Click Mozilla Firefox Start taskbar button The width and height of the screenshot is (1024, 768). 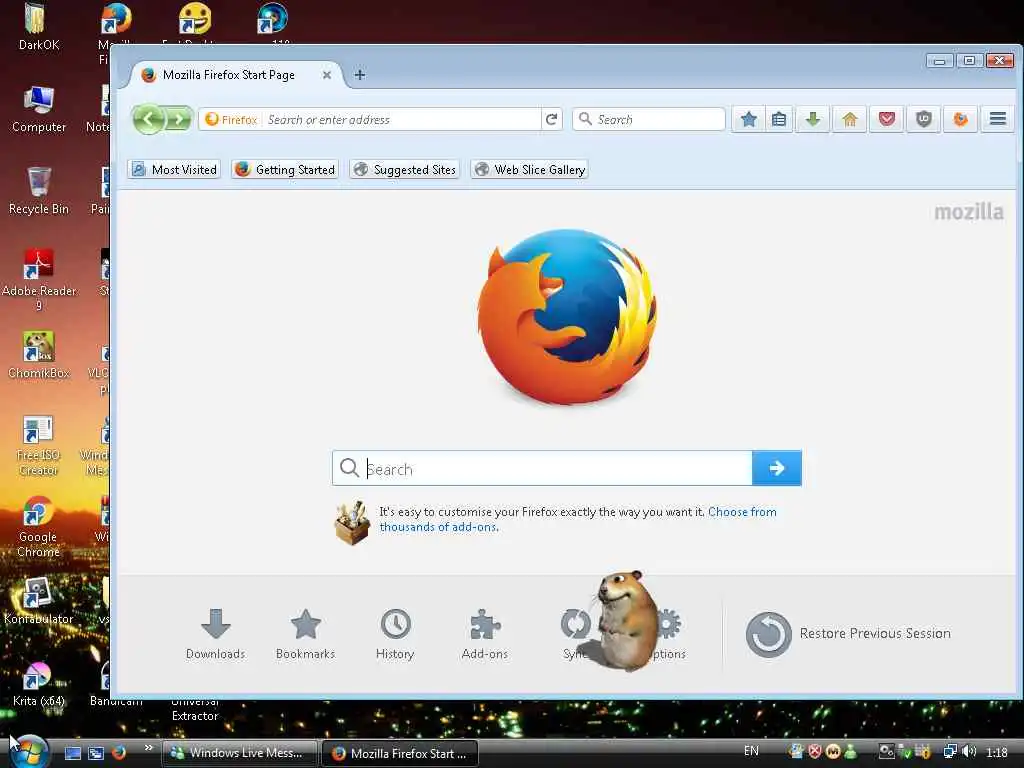(x=400, y=753)
